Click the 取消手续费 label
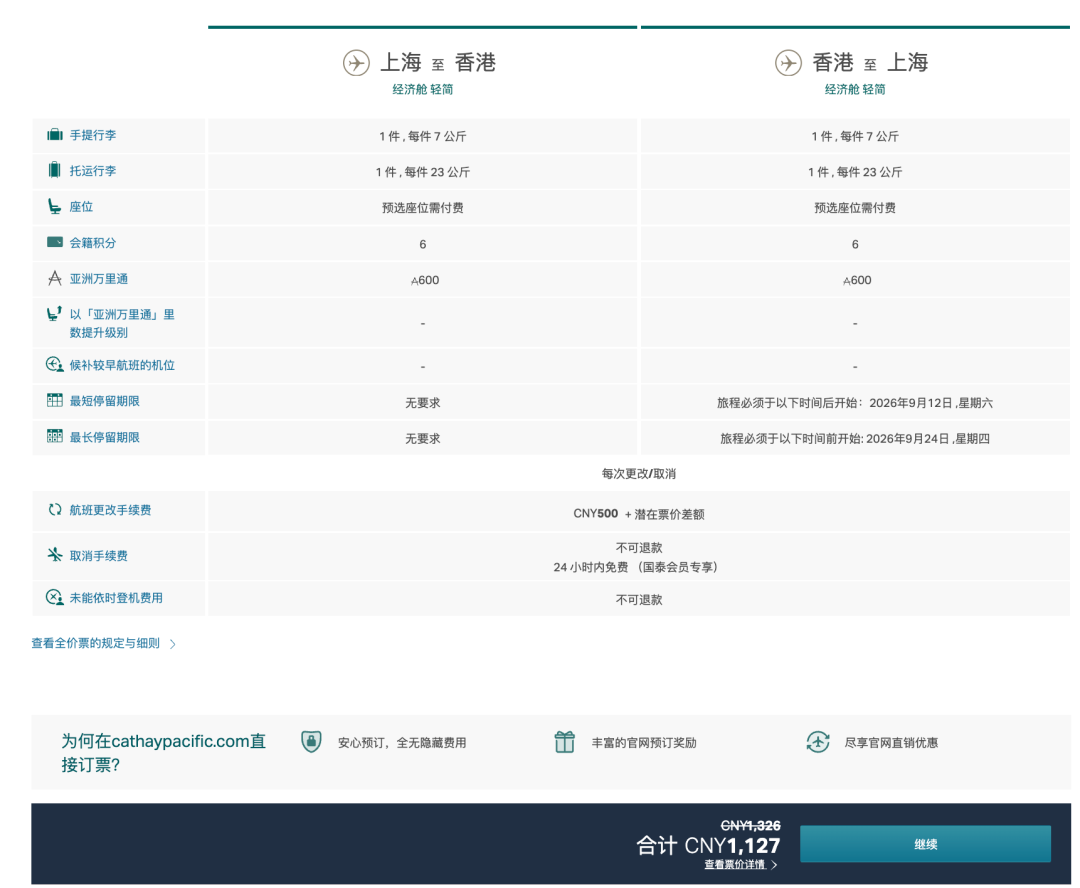 (x=98, y=556)
